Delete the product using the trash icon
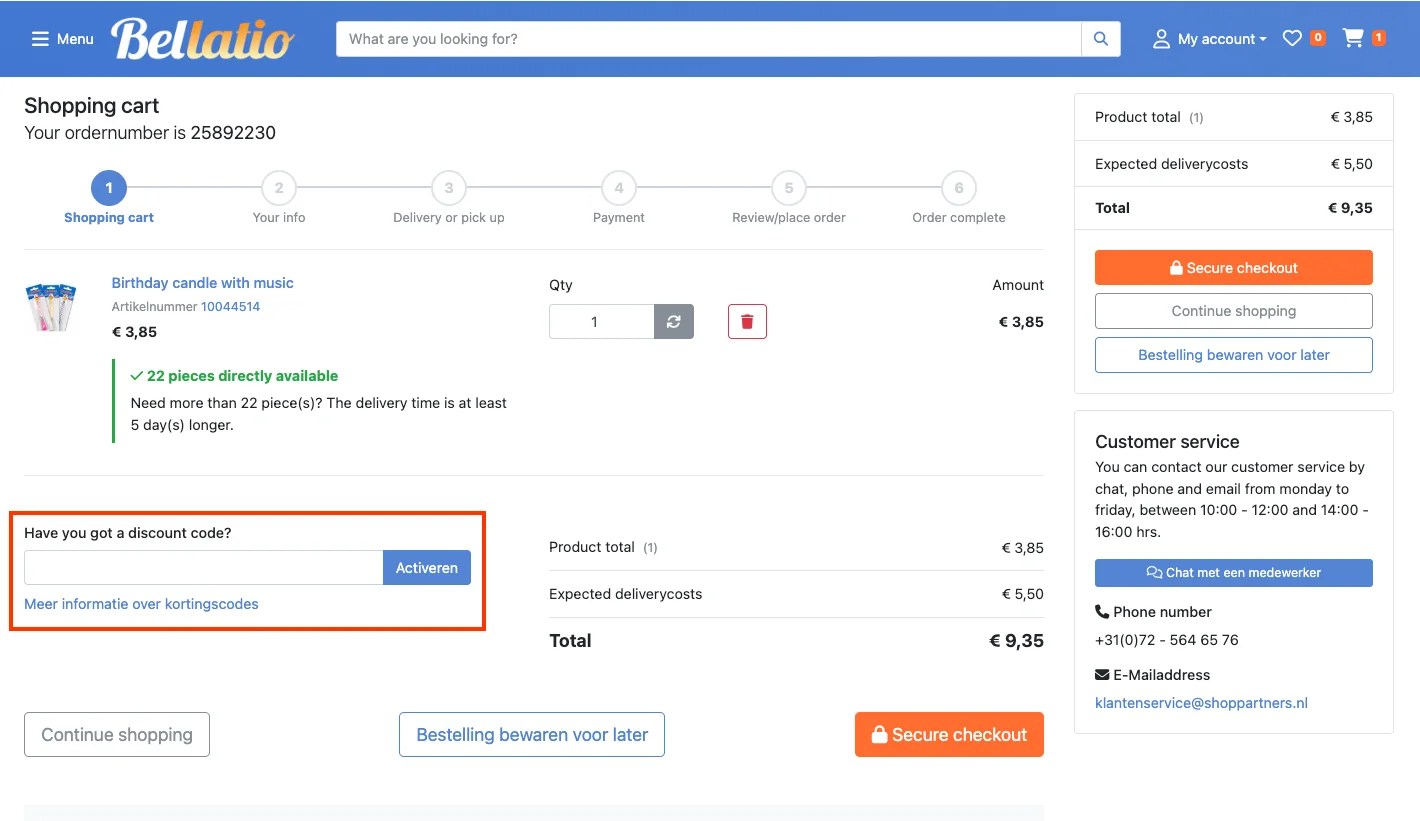Image resolution: width=1420 pixels, height=821 pixels. click(x=747, y=321)
